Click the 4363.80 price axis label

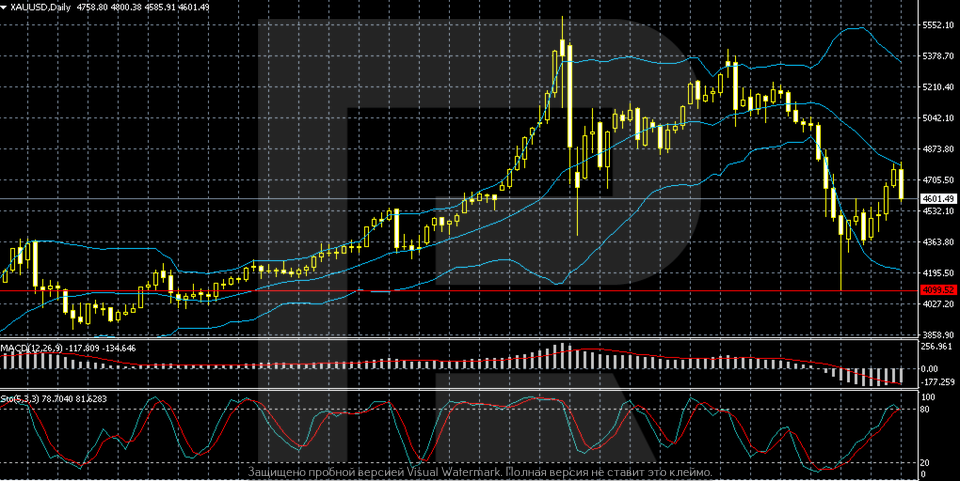point(939,242)
